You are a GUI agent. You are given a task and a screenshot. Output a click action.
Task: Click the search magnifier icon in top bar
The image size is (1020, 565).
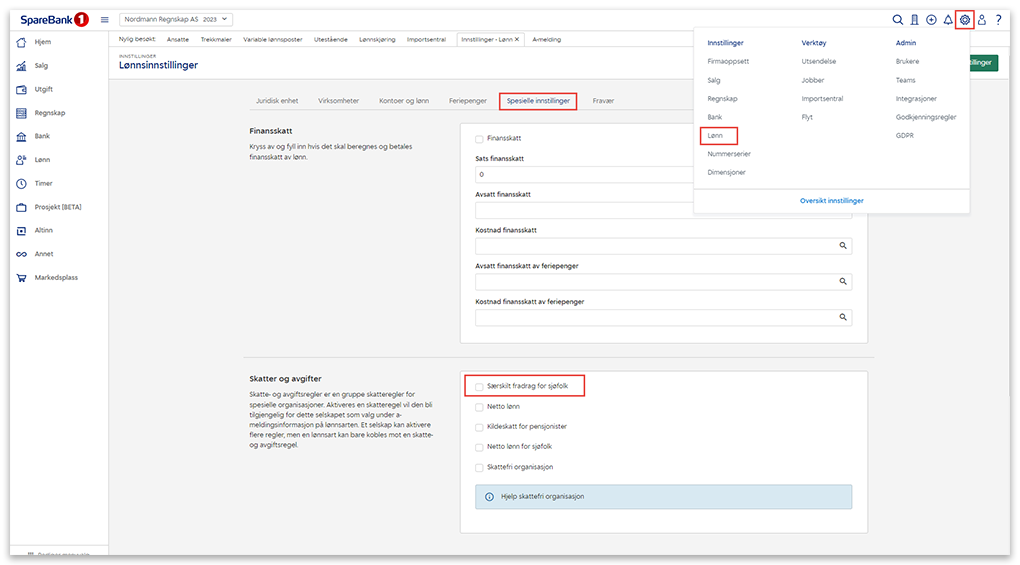point(898,19)
